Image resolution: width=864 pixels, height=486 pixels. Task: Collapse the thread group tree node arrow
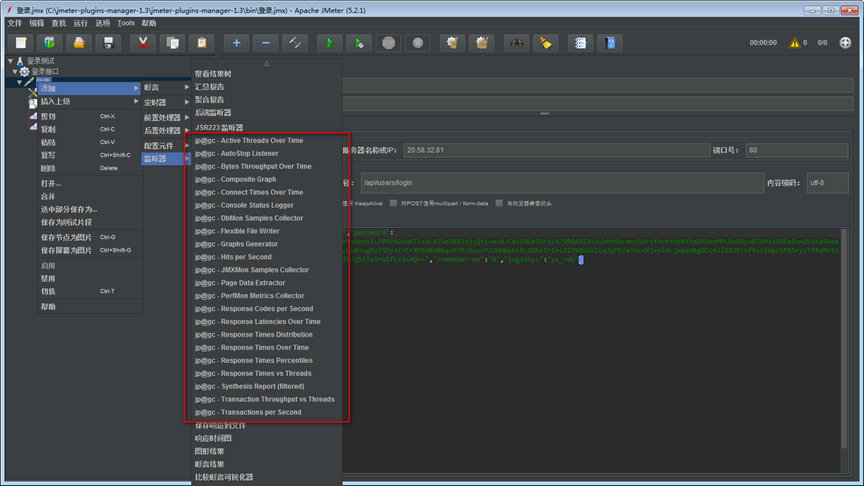click(15, 72)
